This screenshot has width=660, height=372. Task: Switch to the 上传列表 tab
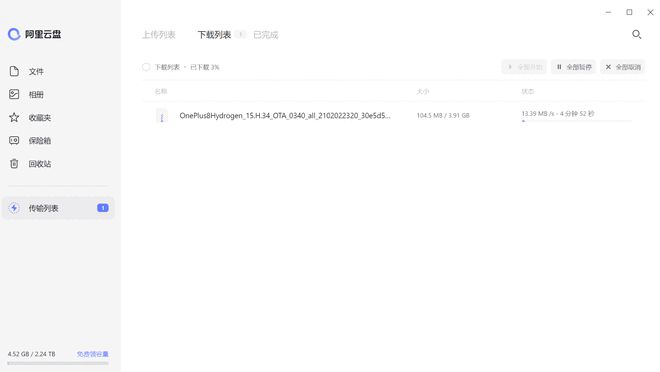[159, 35]
